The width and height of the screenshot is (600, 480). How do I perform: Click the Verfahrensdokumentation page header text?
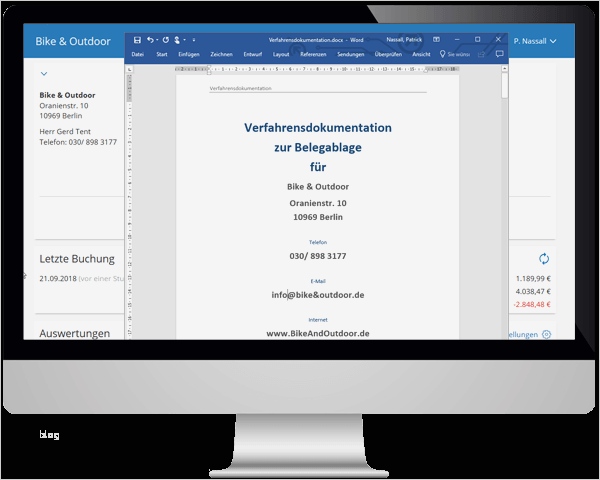(240, 88)
